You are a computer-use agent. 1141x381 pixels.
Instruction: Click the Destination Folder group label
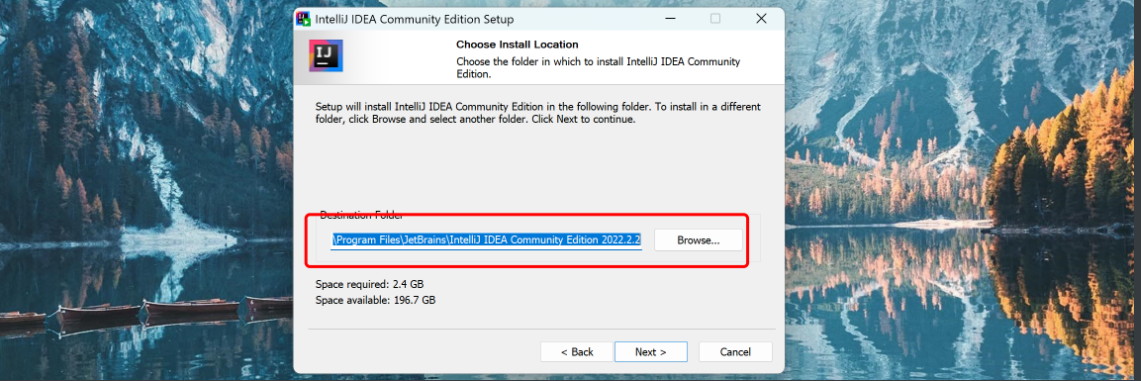point(362,215)
